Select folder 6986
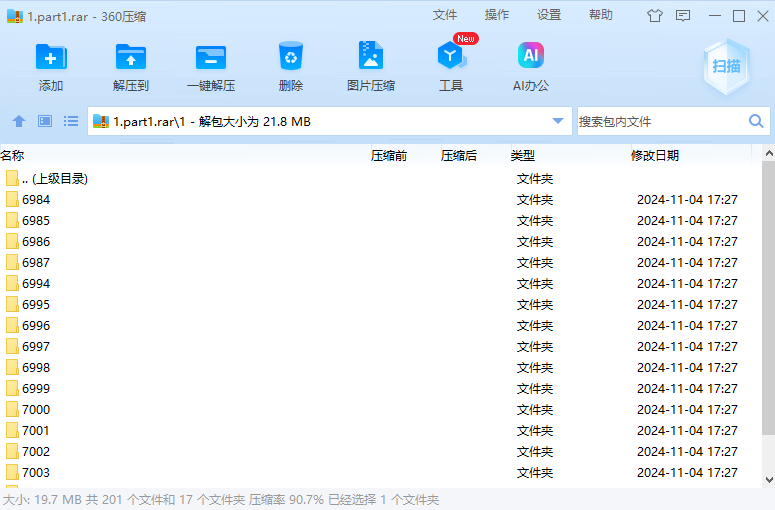 click(x=381, y=241)
